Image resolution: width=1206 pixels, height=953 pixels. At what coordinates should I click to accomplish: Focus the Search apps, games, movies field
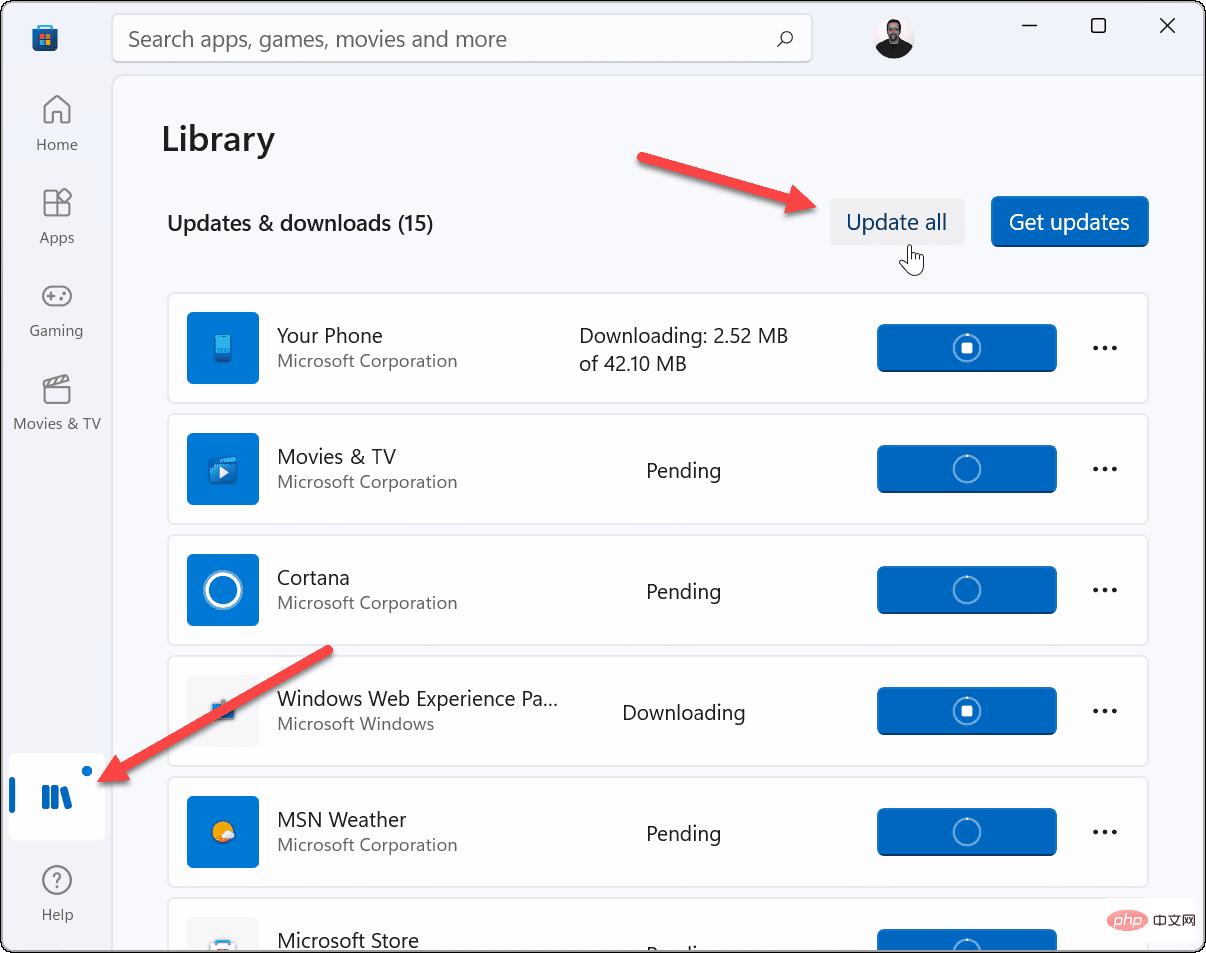(462, 39)
